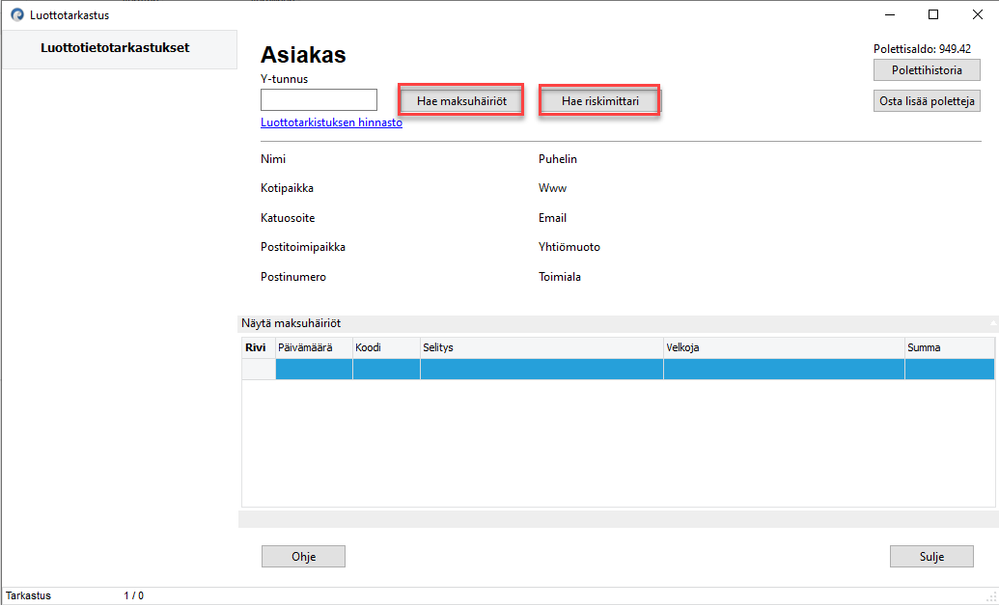Click the Hae riskimittari button
The image size is (999, 605).
pyautogui.click(x=600, y=101)
